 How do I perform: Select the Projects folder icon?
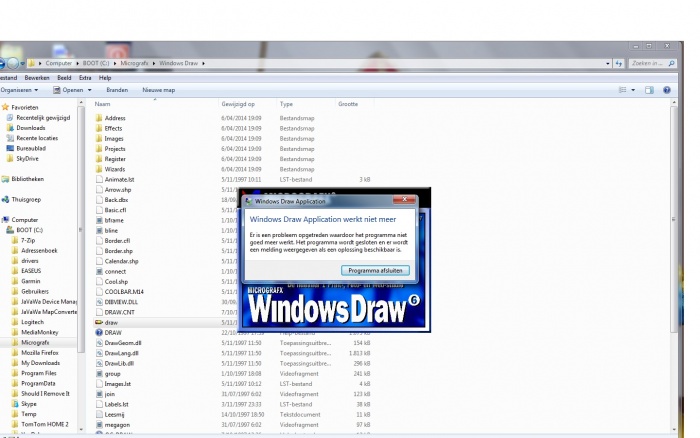tap(99, 149)
